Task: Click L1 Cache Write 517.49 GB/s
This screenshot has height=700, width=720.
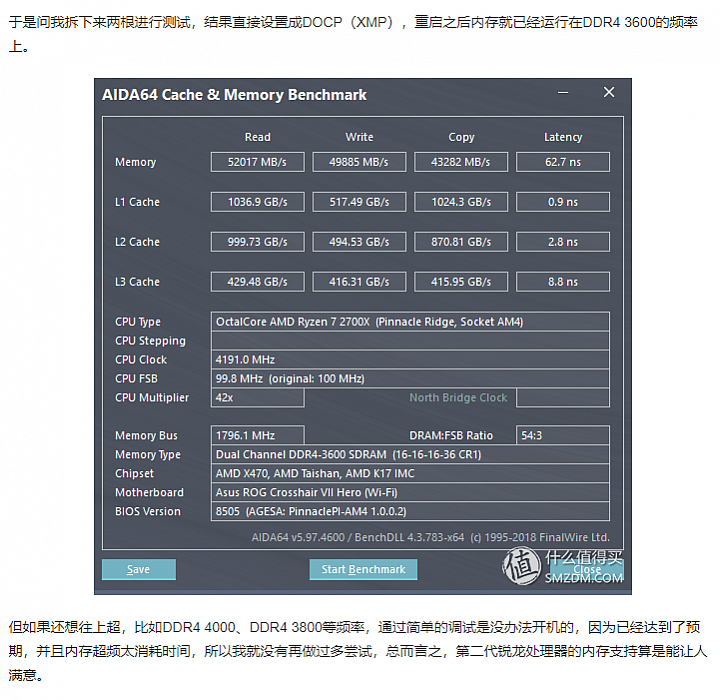Action: [x=359, y=202]
